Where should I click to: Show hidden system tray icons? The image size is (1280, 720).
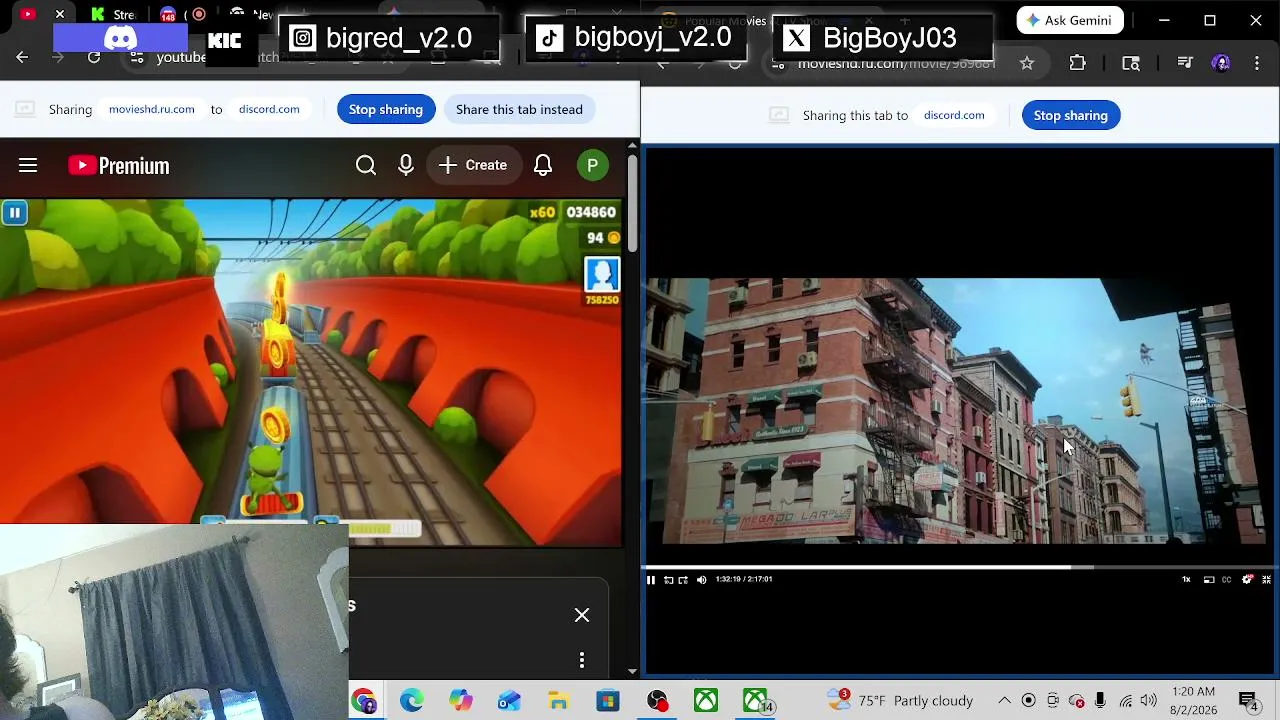[1004, 701]
